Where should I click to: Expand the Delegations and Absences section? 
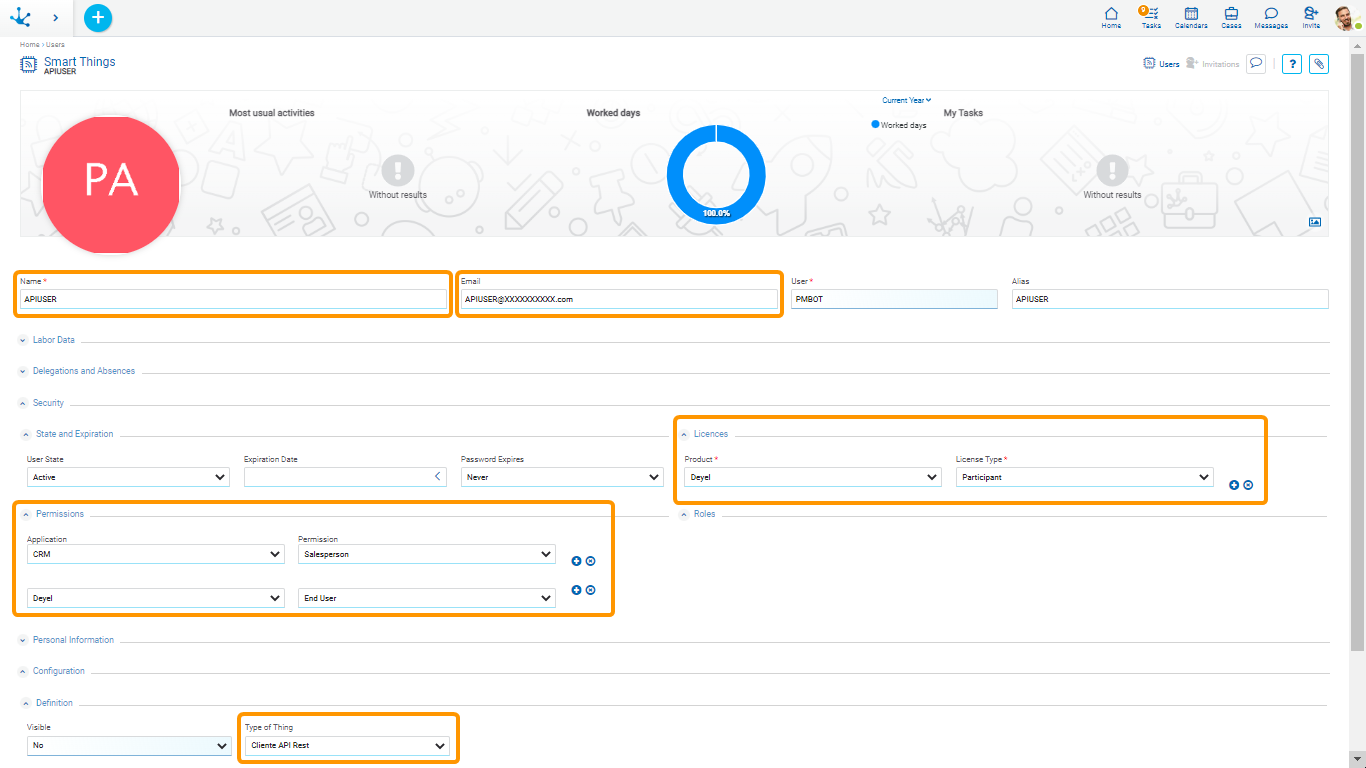pyautogui.click(x=83, y=371)
